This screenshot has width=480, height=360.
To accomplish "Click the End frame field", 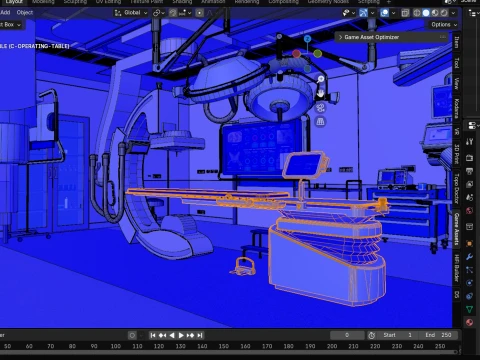I will coord(438,335).
